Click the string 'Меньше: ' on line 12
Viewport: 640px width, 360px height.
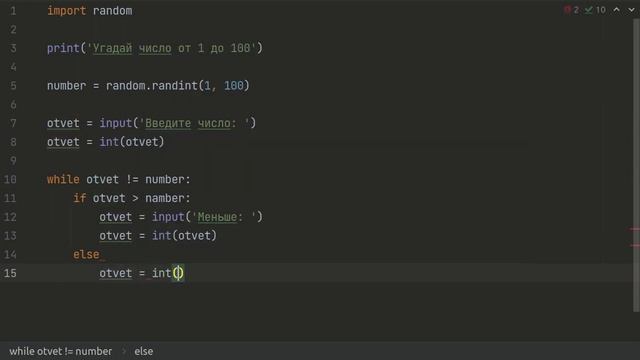tap(224, 217)
